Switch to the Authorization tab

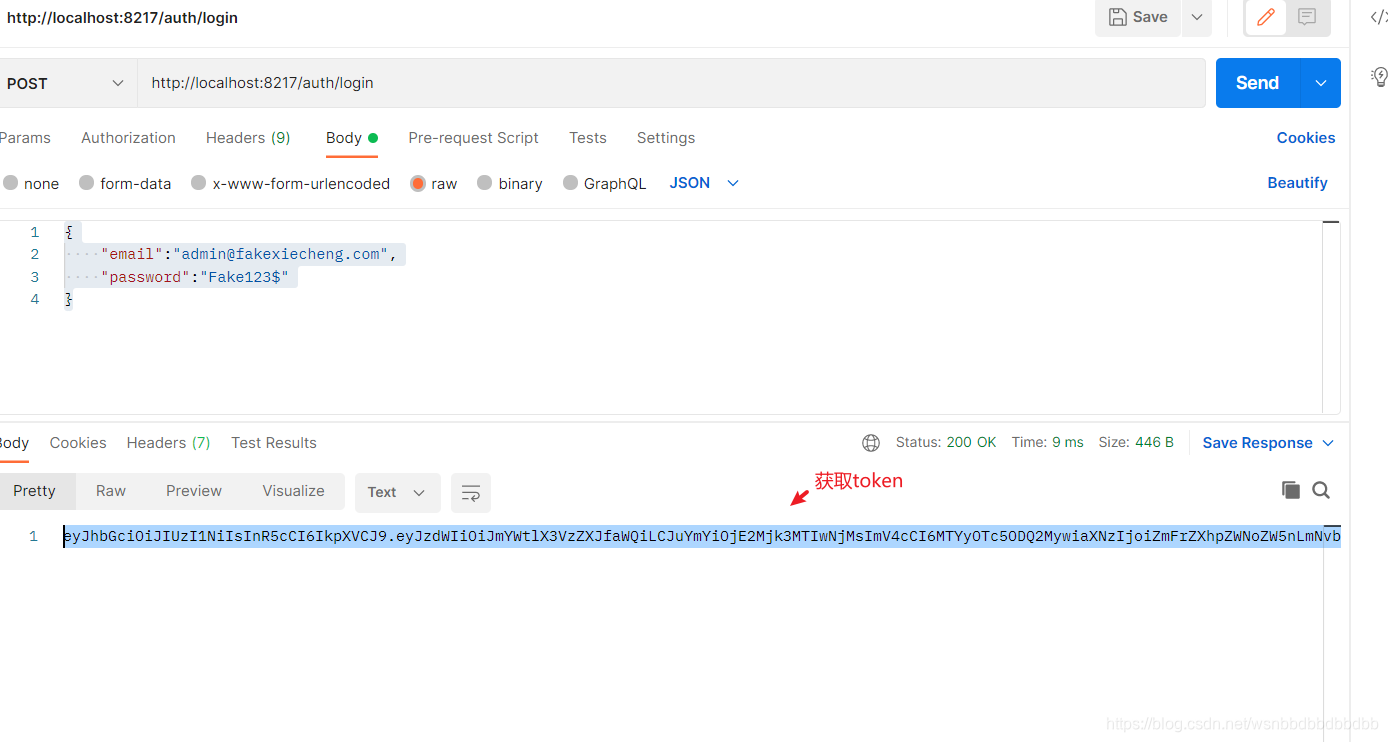(x=128, y=138)
